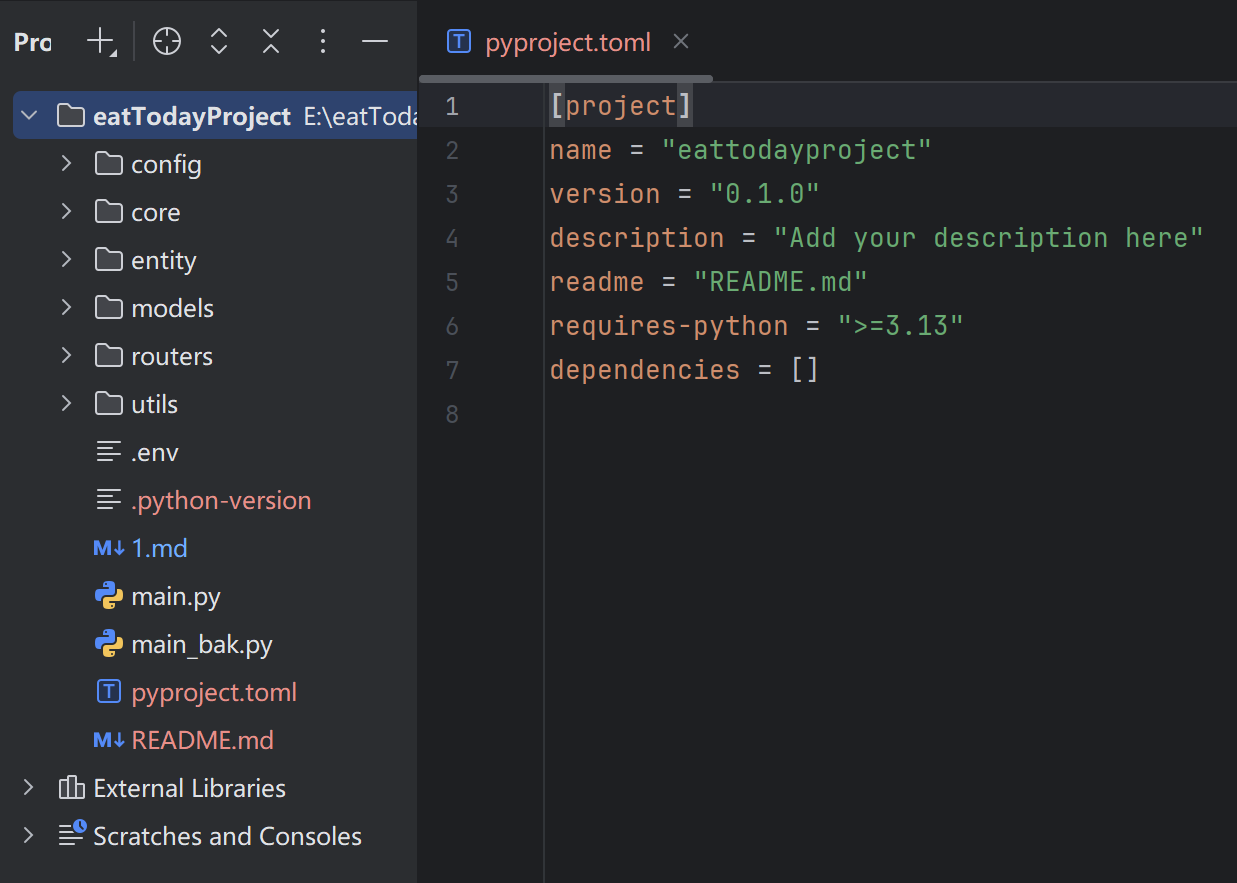Click the Collapse All icon in Project toolbar
The width and height of the screenshot is (1237, 883).
click(271, 42)
